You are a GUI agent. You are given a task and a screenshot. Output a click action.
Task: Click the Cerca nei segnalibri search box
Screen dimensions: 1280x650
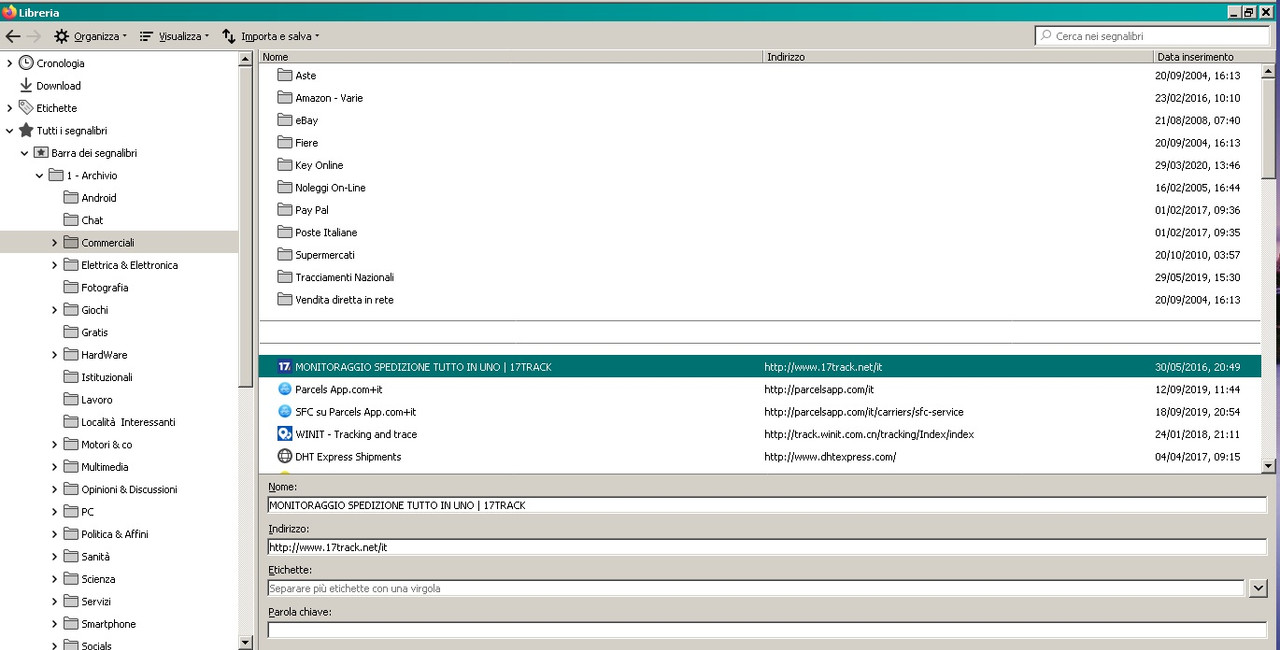(x=1153, y=36)
